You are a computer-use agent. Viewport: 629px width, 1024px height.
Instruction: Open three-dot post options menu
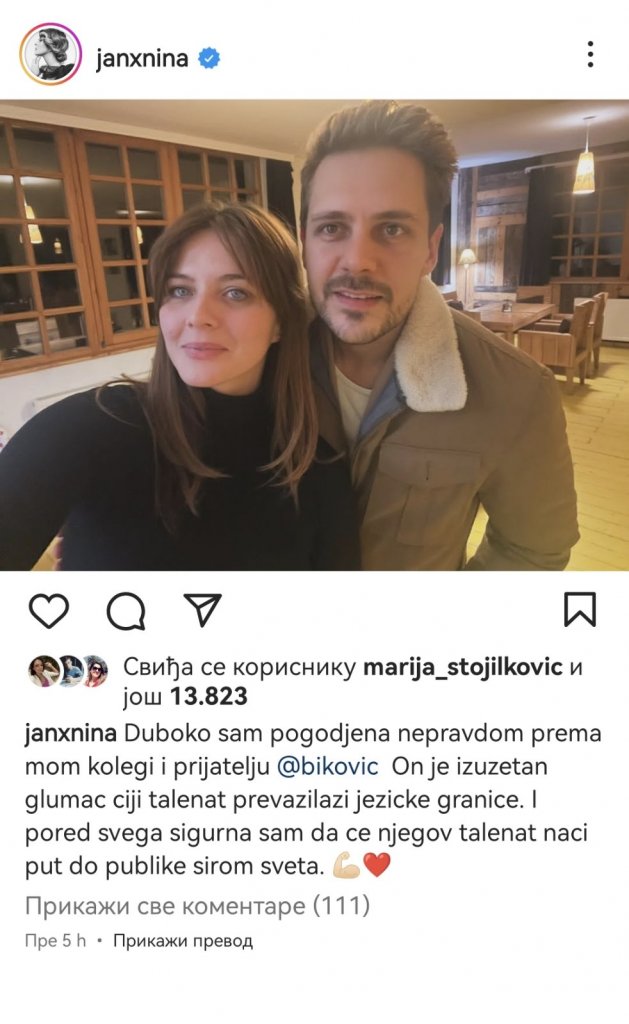(x=590, y=54)
